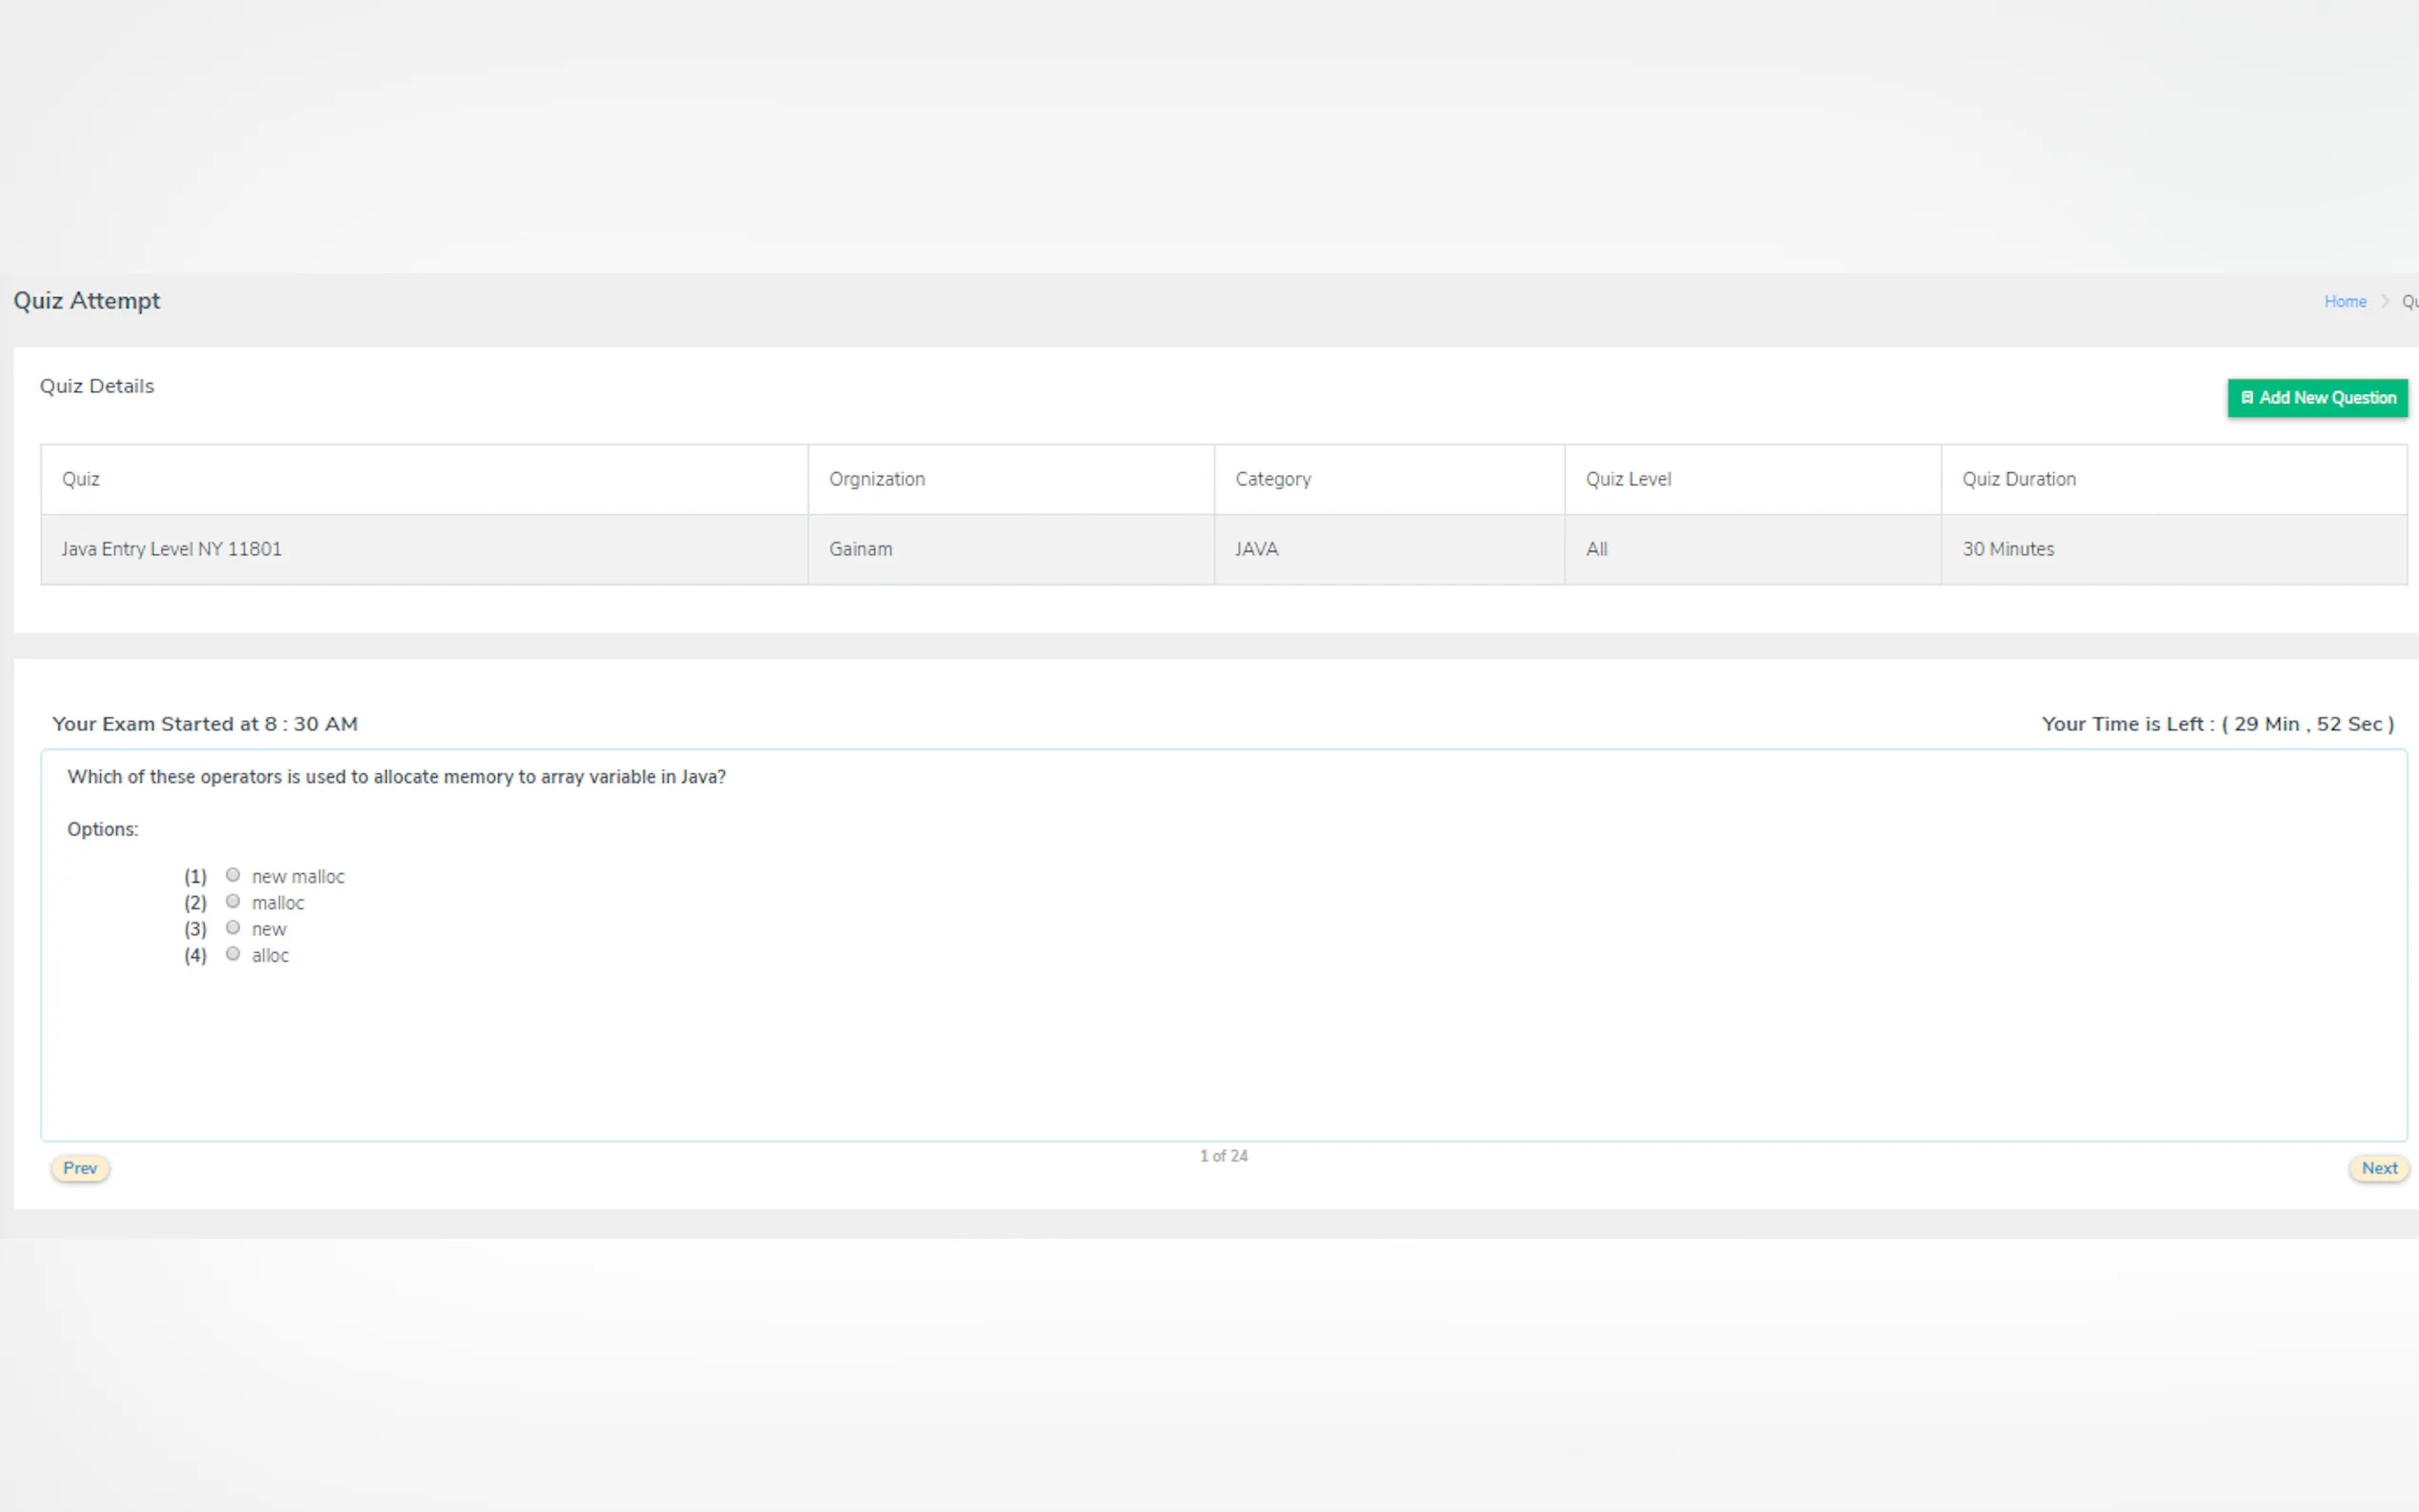Click the Quiz column header
Image resolution: width=2419 pixels, height=1512 pixels.
[x=81, y=479]
